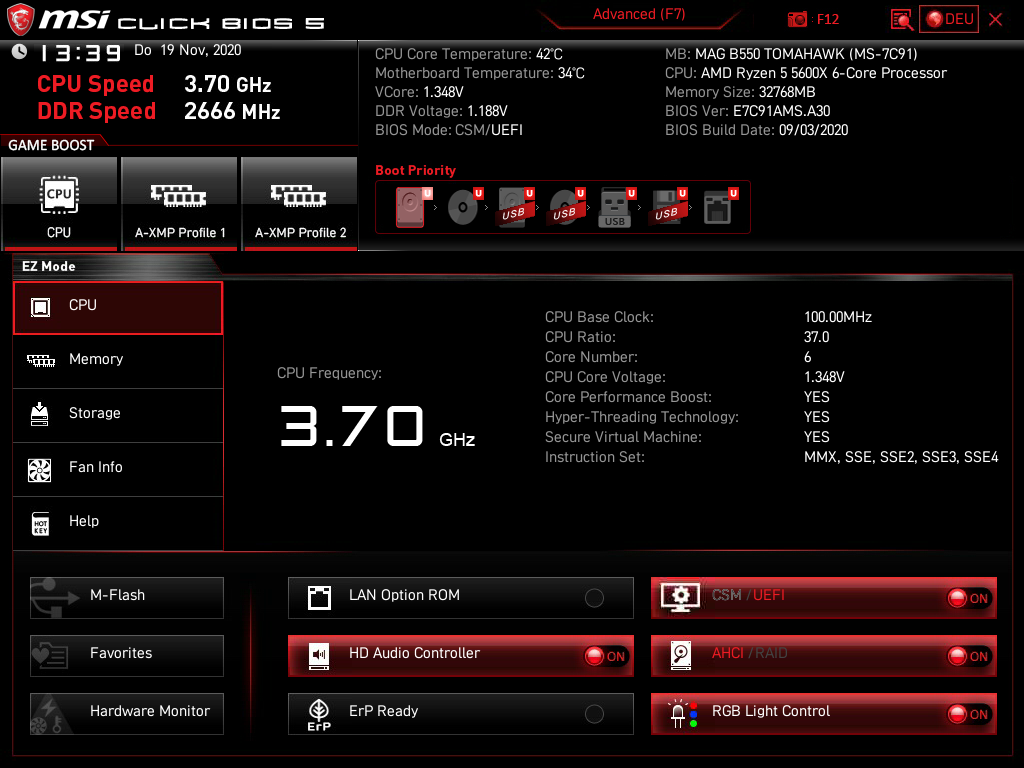Change language via the DEU globe button
This screenshot has height=768, width=1024.
pyautogui.click(x=949, y=19)
